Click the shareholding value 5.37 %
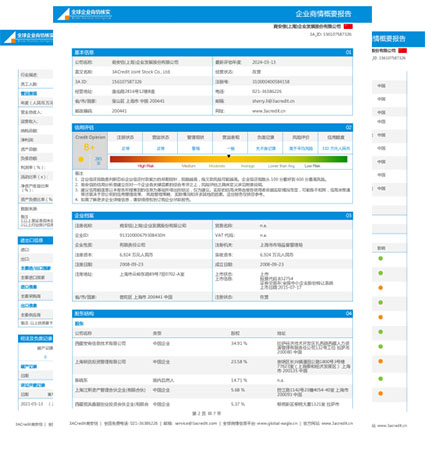 coord(238,404)
